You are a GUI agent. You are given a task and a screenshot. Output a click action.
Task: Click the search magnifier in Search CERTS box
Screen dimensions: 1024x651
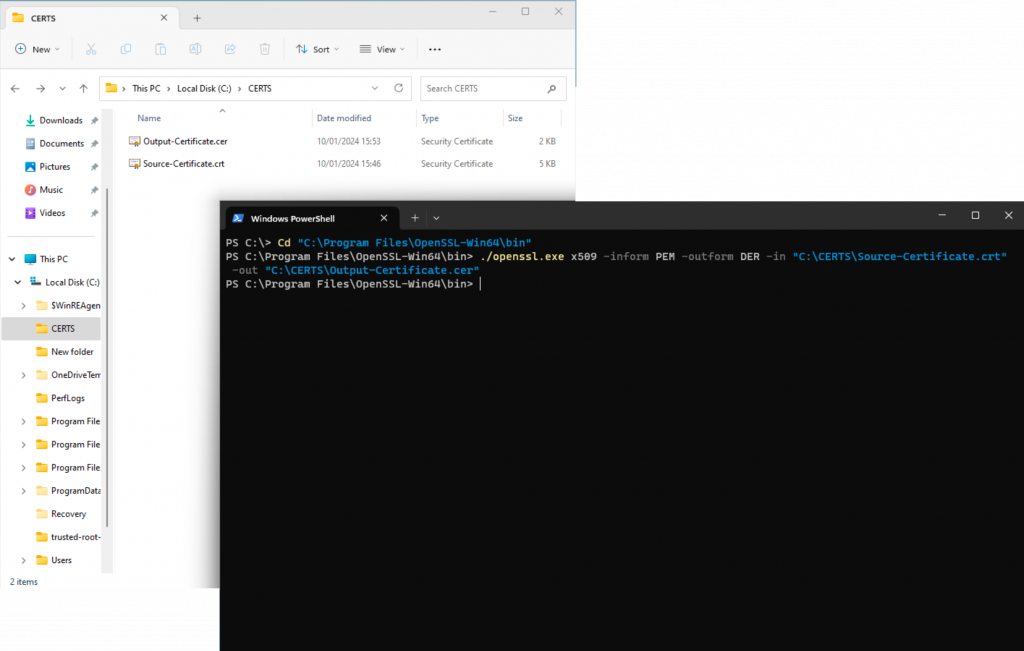click(x=551, y=89)
